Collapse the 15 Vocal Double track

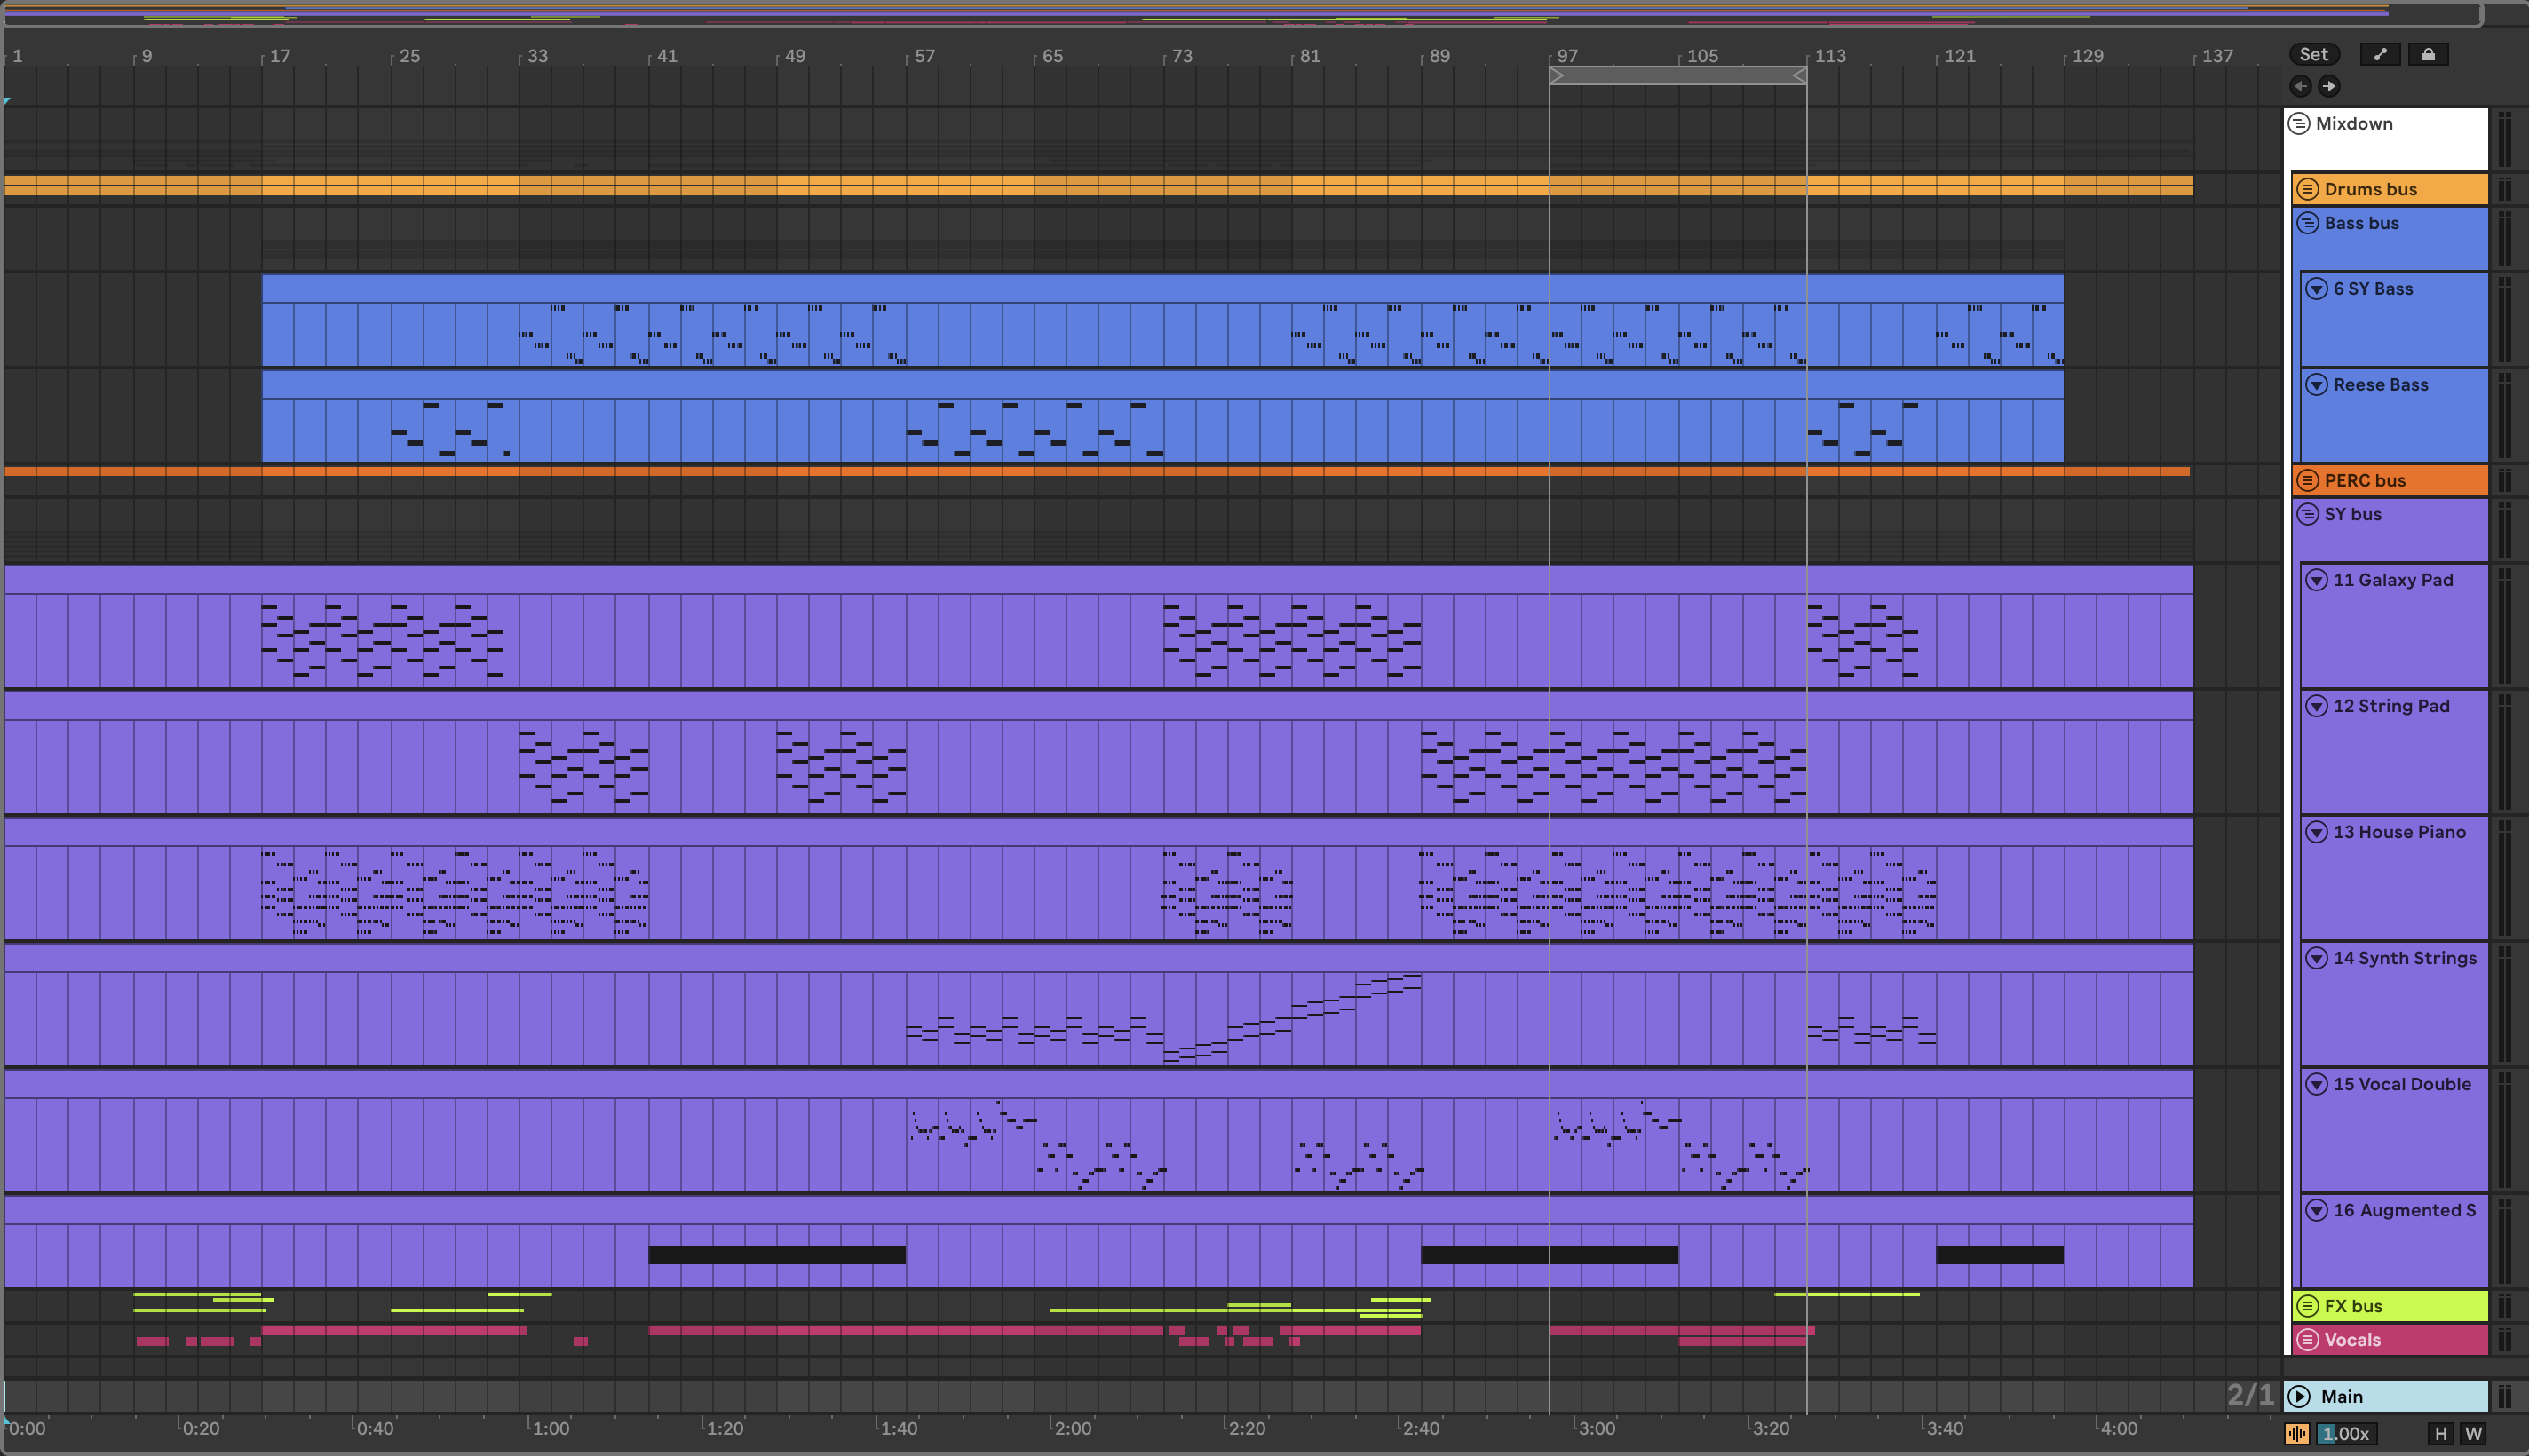2316,1084
